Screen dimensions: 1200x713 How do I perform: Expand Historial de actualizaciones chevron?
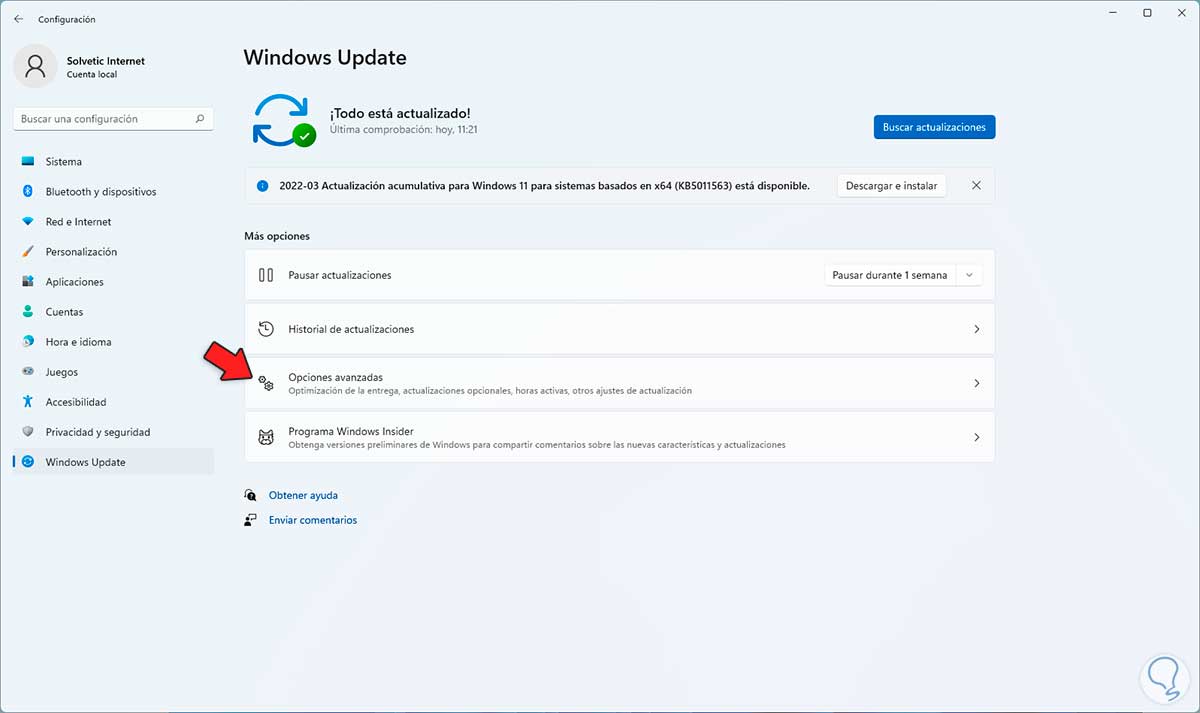(x=977, y=329)
